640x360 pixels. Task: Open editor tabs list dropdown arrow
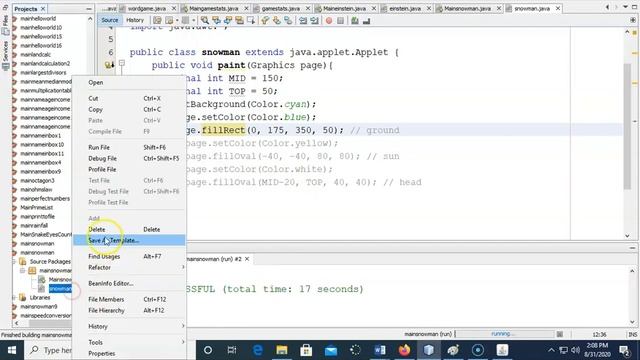[626, 7]
